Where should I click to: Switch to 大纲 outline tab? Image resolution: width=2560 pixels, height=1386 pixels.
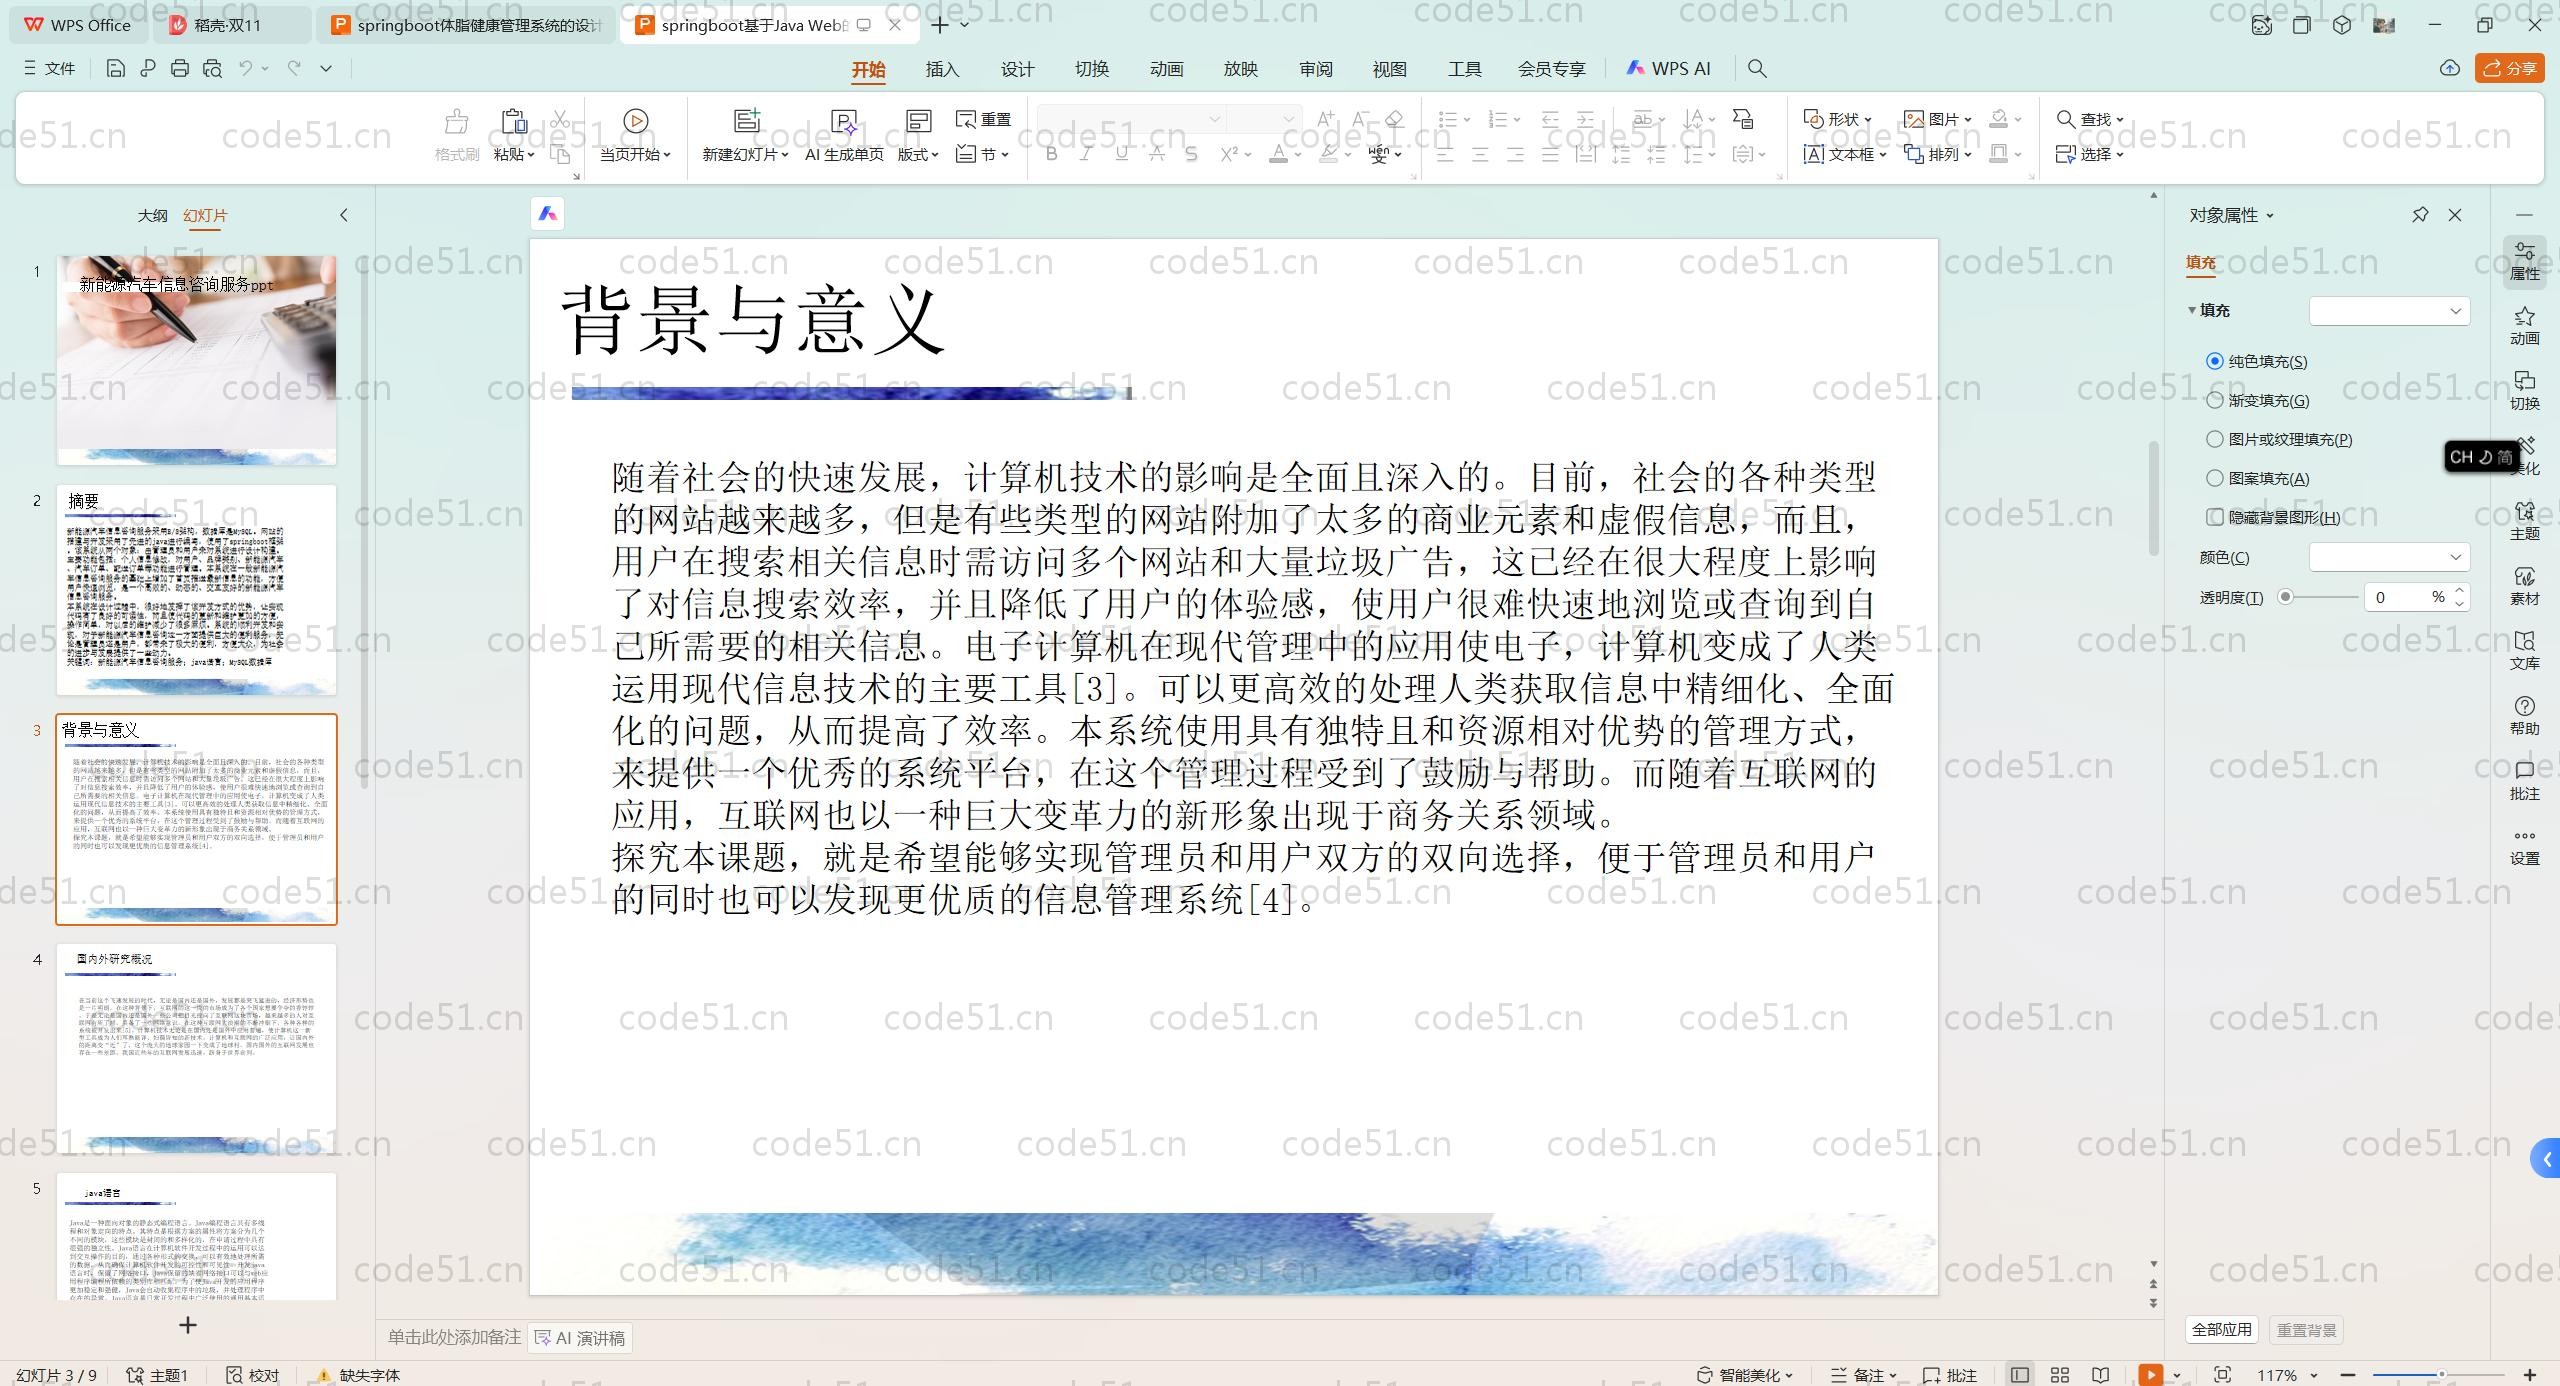(152, 215)
